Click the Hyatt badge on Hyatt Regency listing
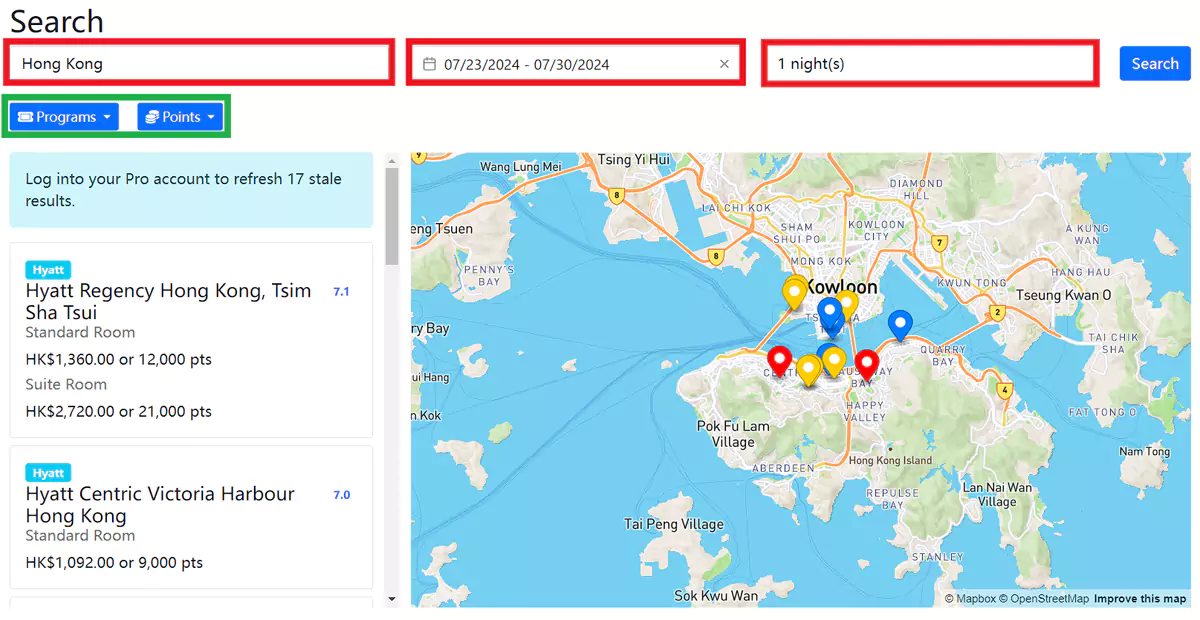The image size is (1200, 620). [48, 269]
